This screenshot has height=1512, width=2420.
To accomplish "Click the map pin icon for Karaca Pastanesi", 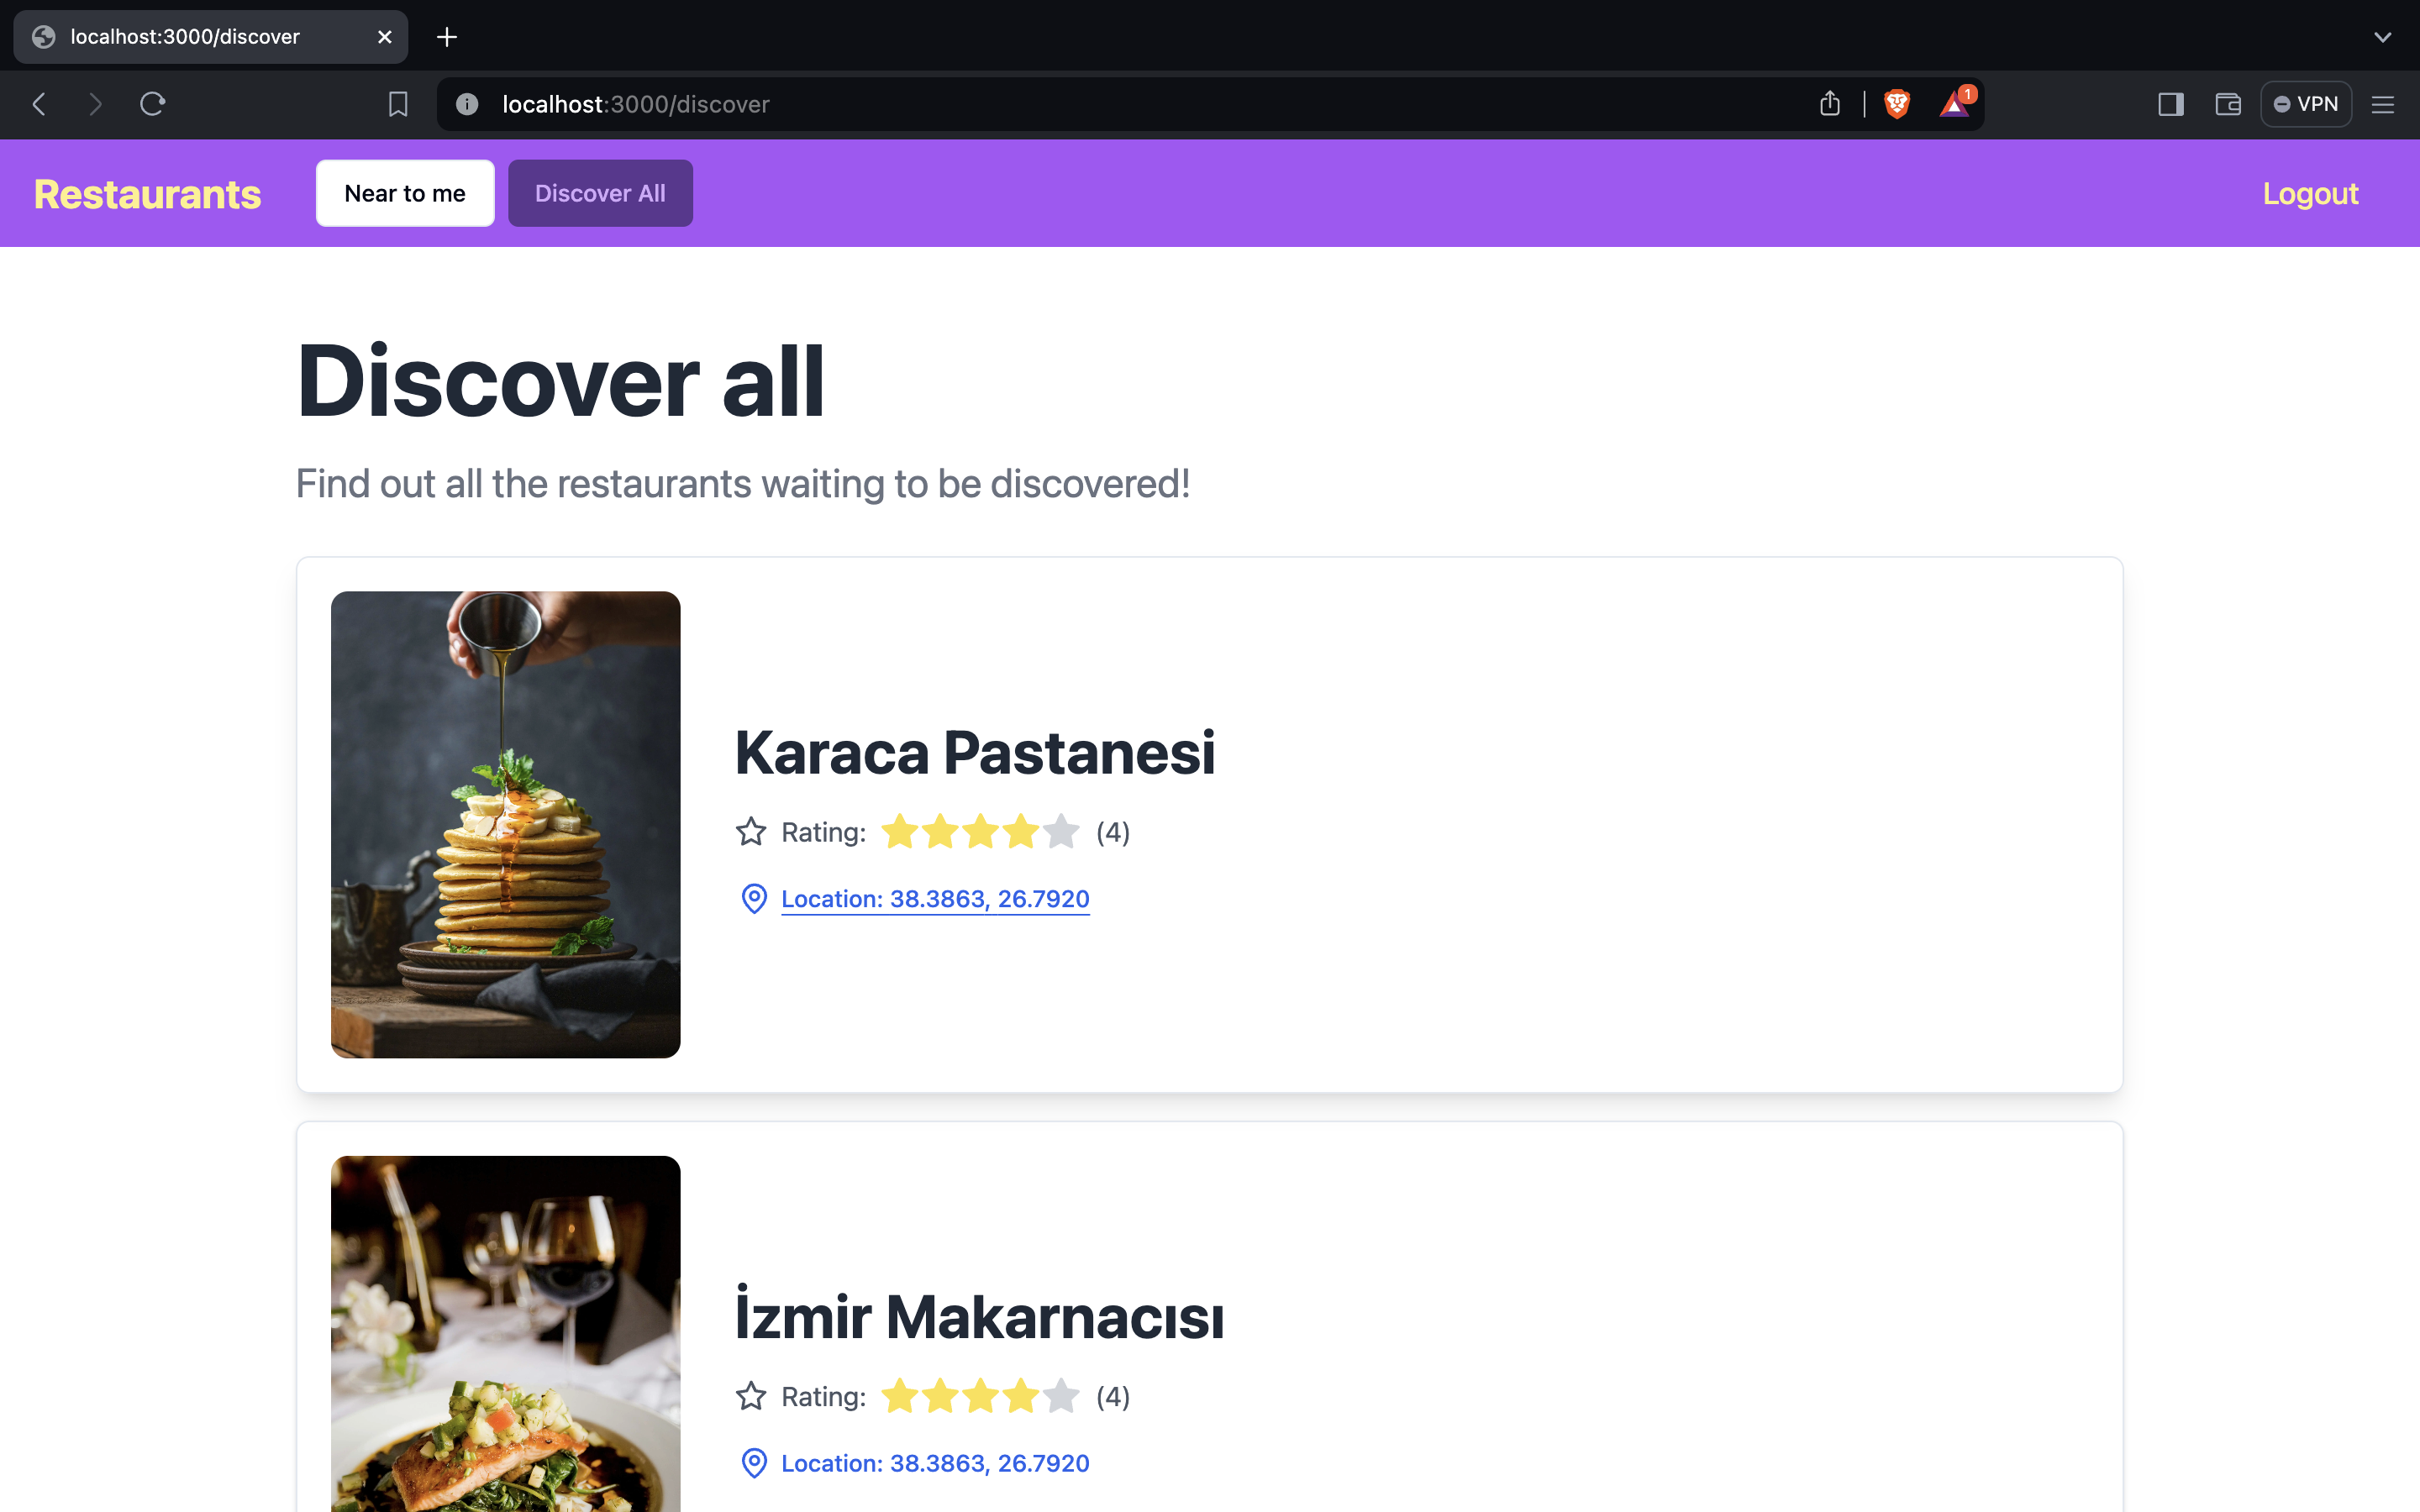I will click(x=754, y=899).
